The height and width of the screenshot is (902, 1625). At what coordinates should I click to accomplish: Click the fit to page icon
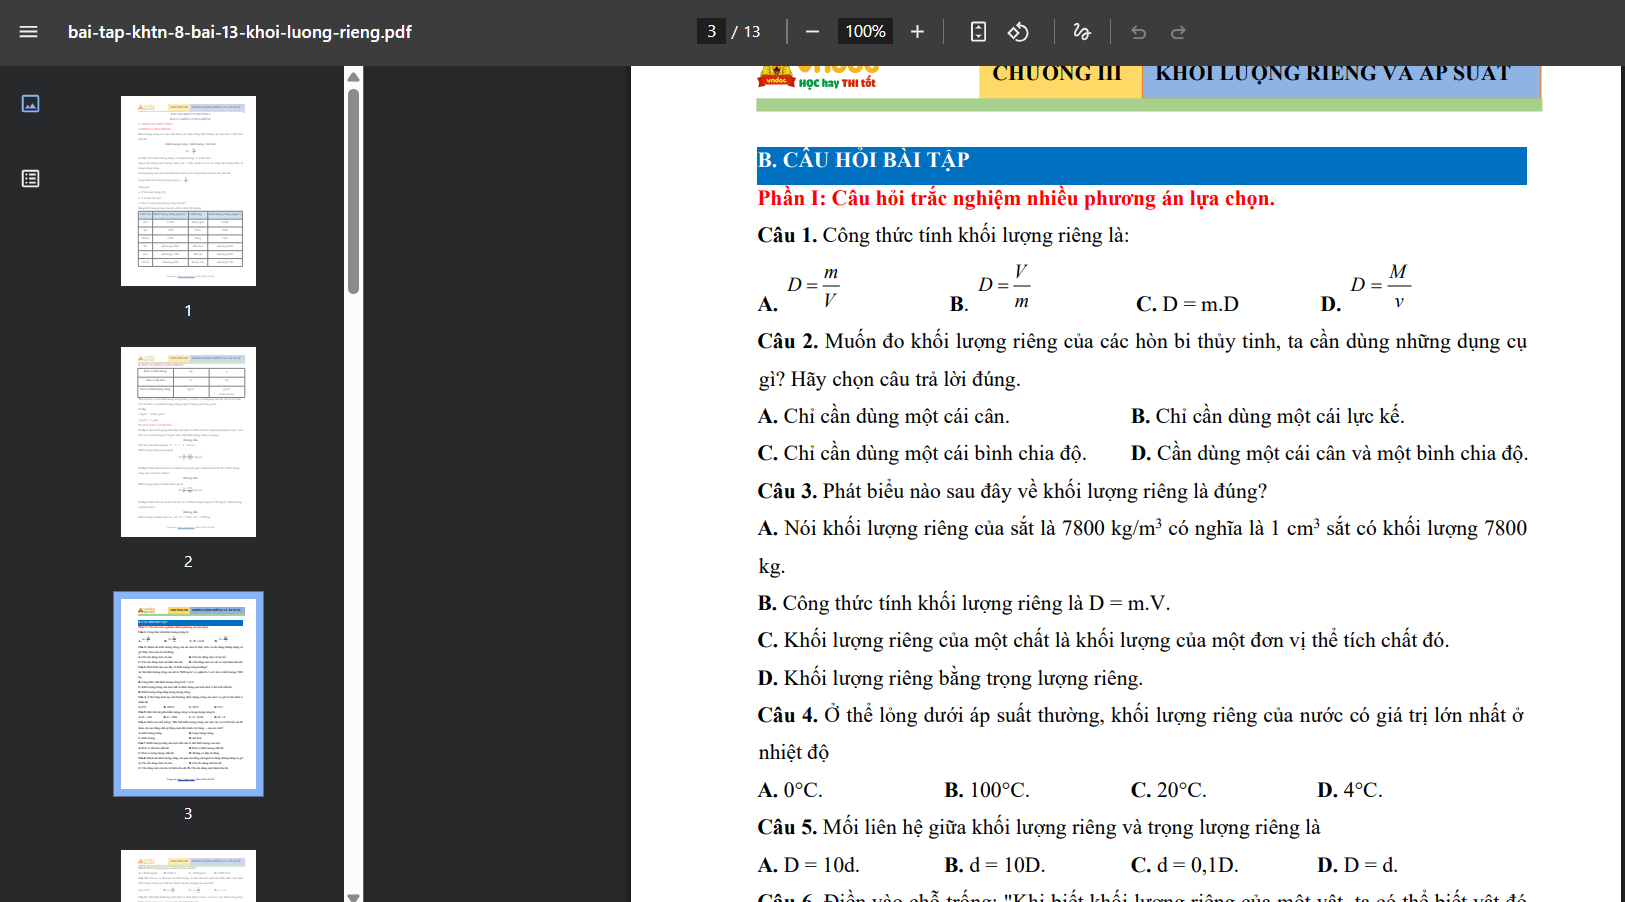(x=978, y=32)
